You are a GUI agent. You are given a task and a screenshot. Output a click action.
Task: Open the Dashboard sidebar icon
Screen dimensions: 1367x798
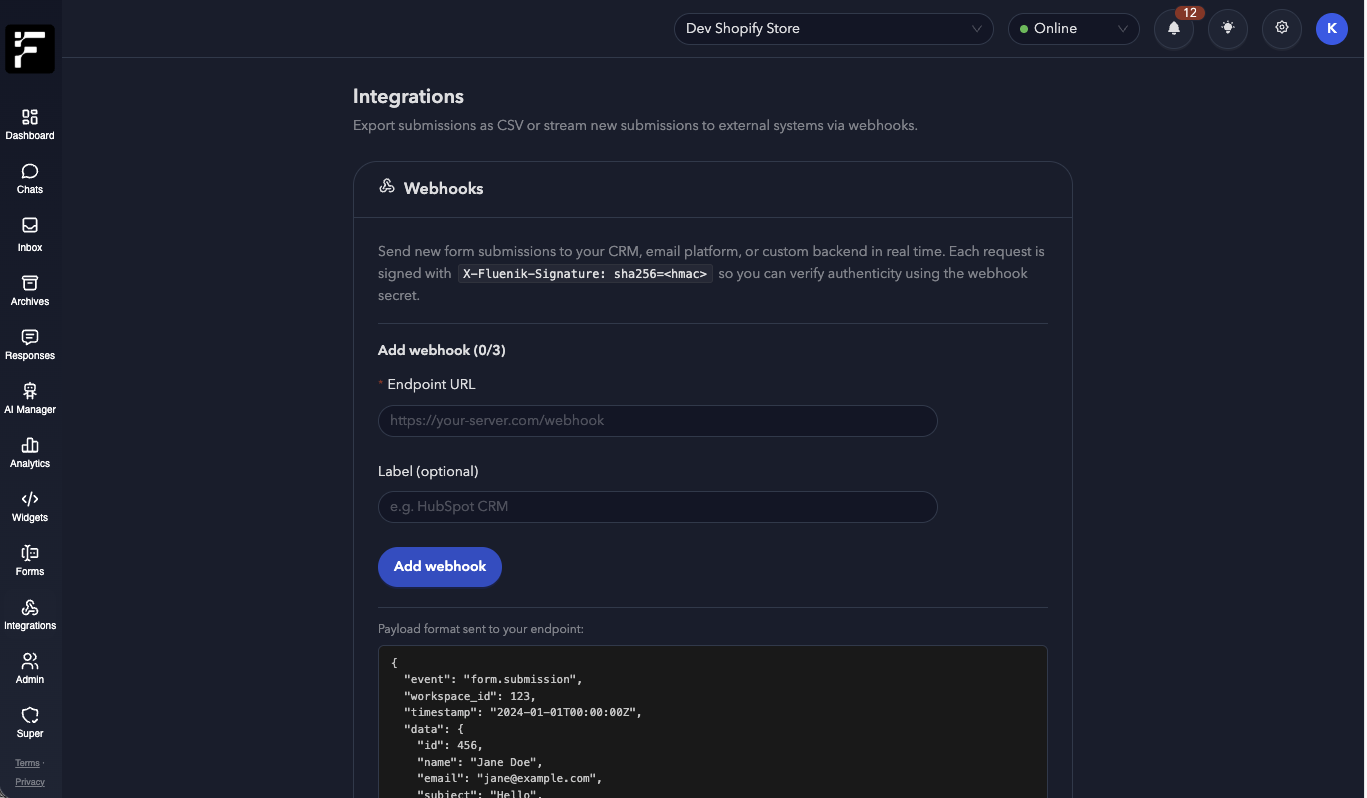[x=30, y=118]
